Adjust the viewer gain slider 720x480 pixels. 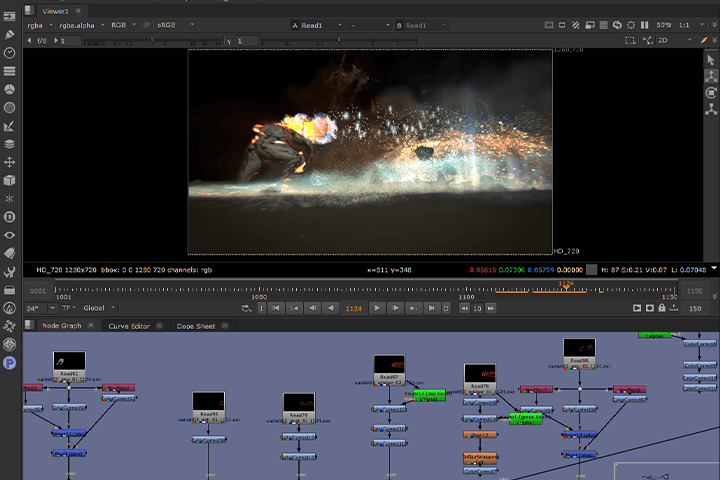pos(152,40)
